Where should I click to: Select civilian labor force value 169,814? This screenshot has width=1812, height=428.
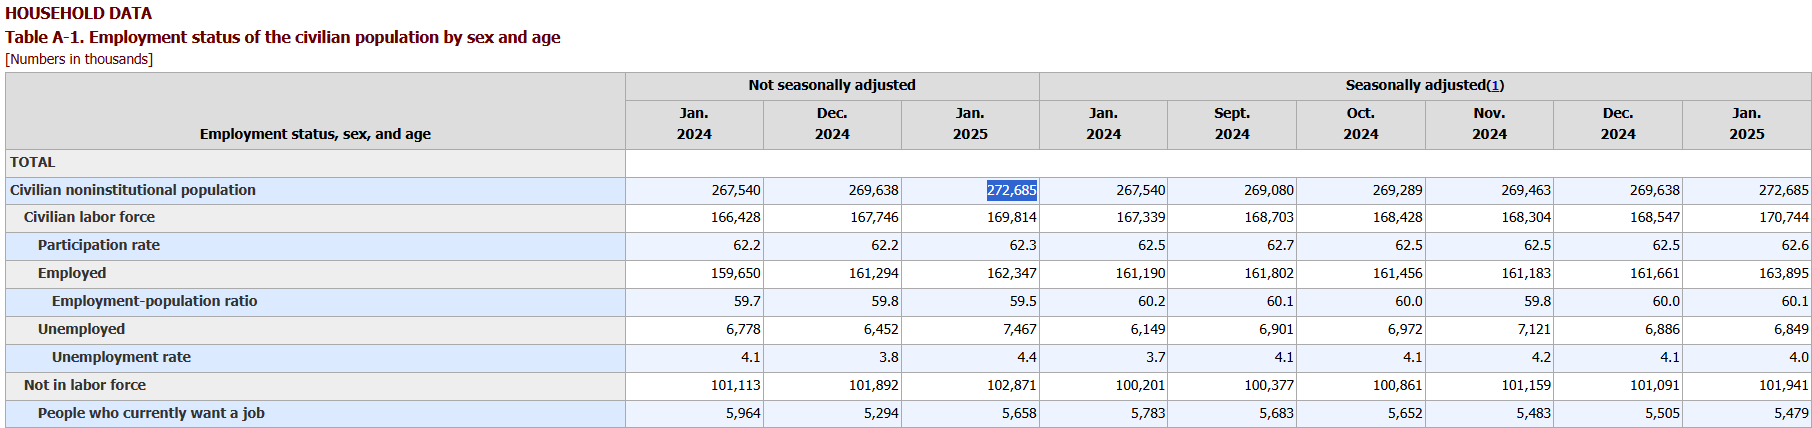[1012, 217]
